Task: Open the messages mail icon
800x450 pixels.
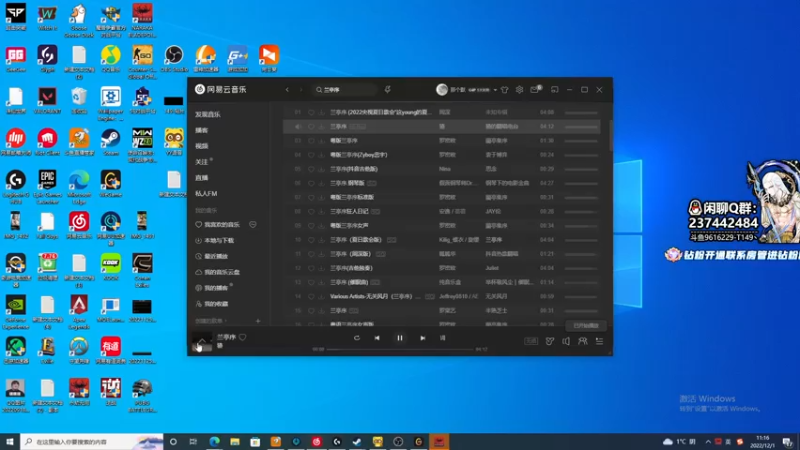Action: [534, 90]
